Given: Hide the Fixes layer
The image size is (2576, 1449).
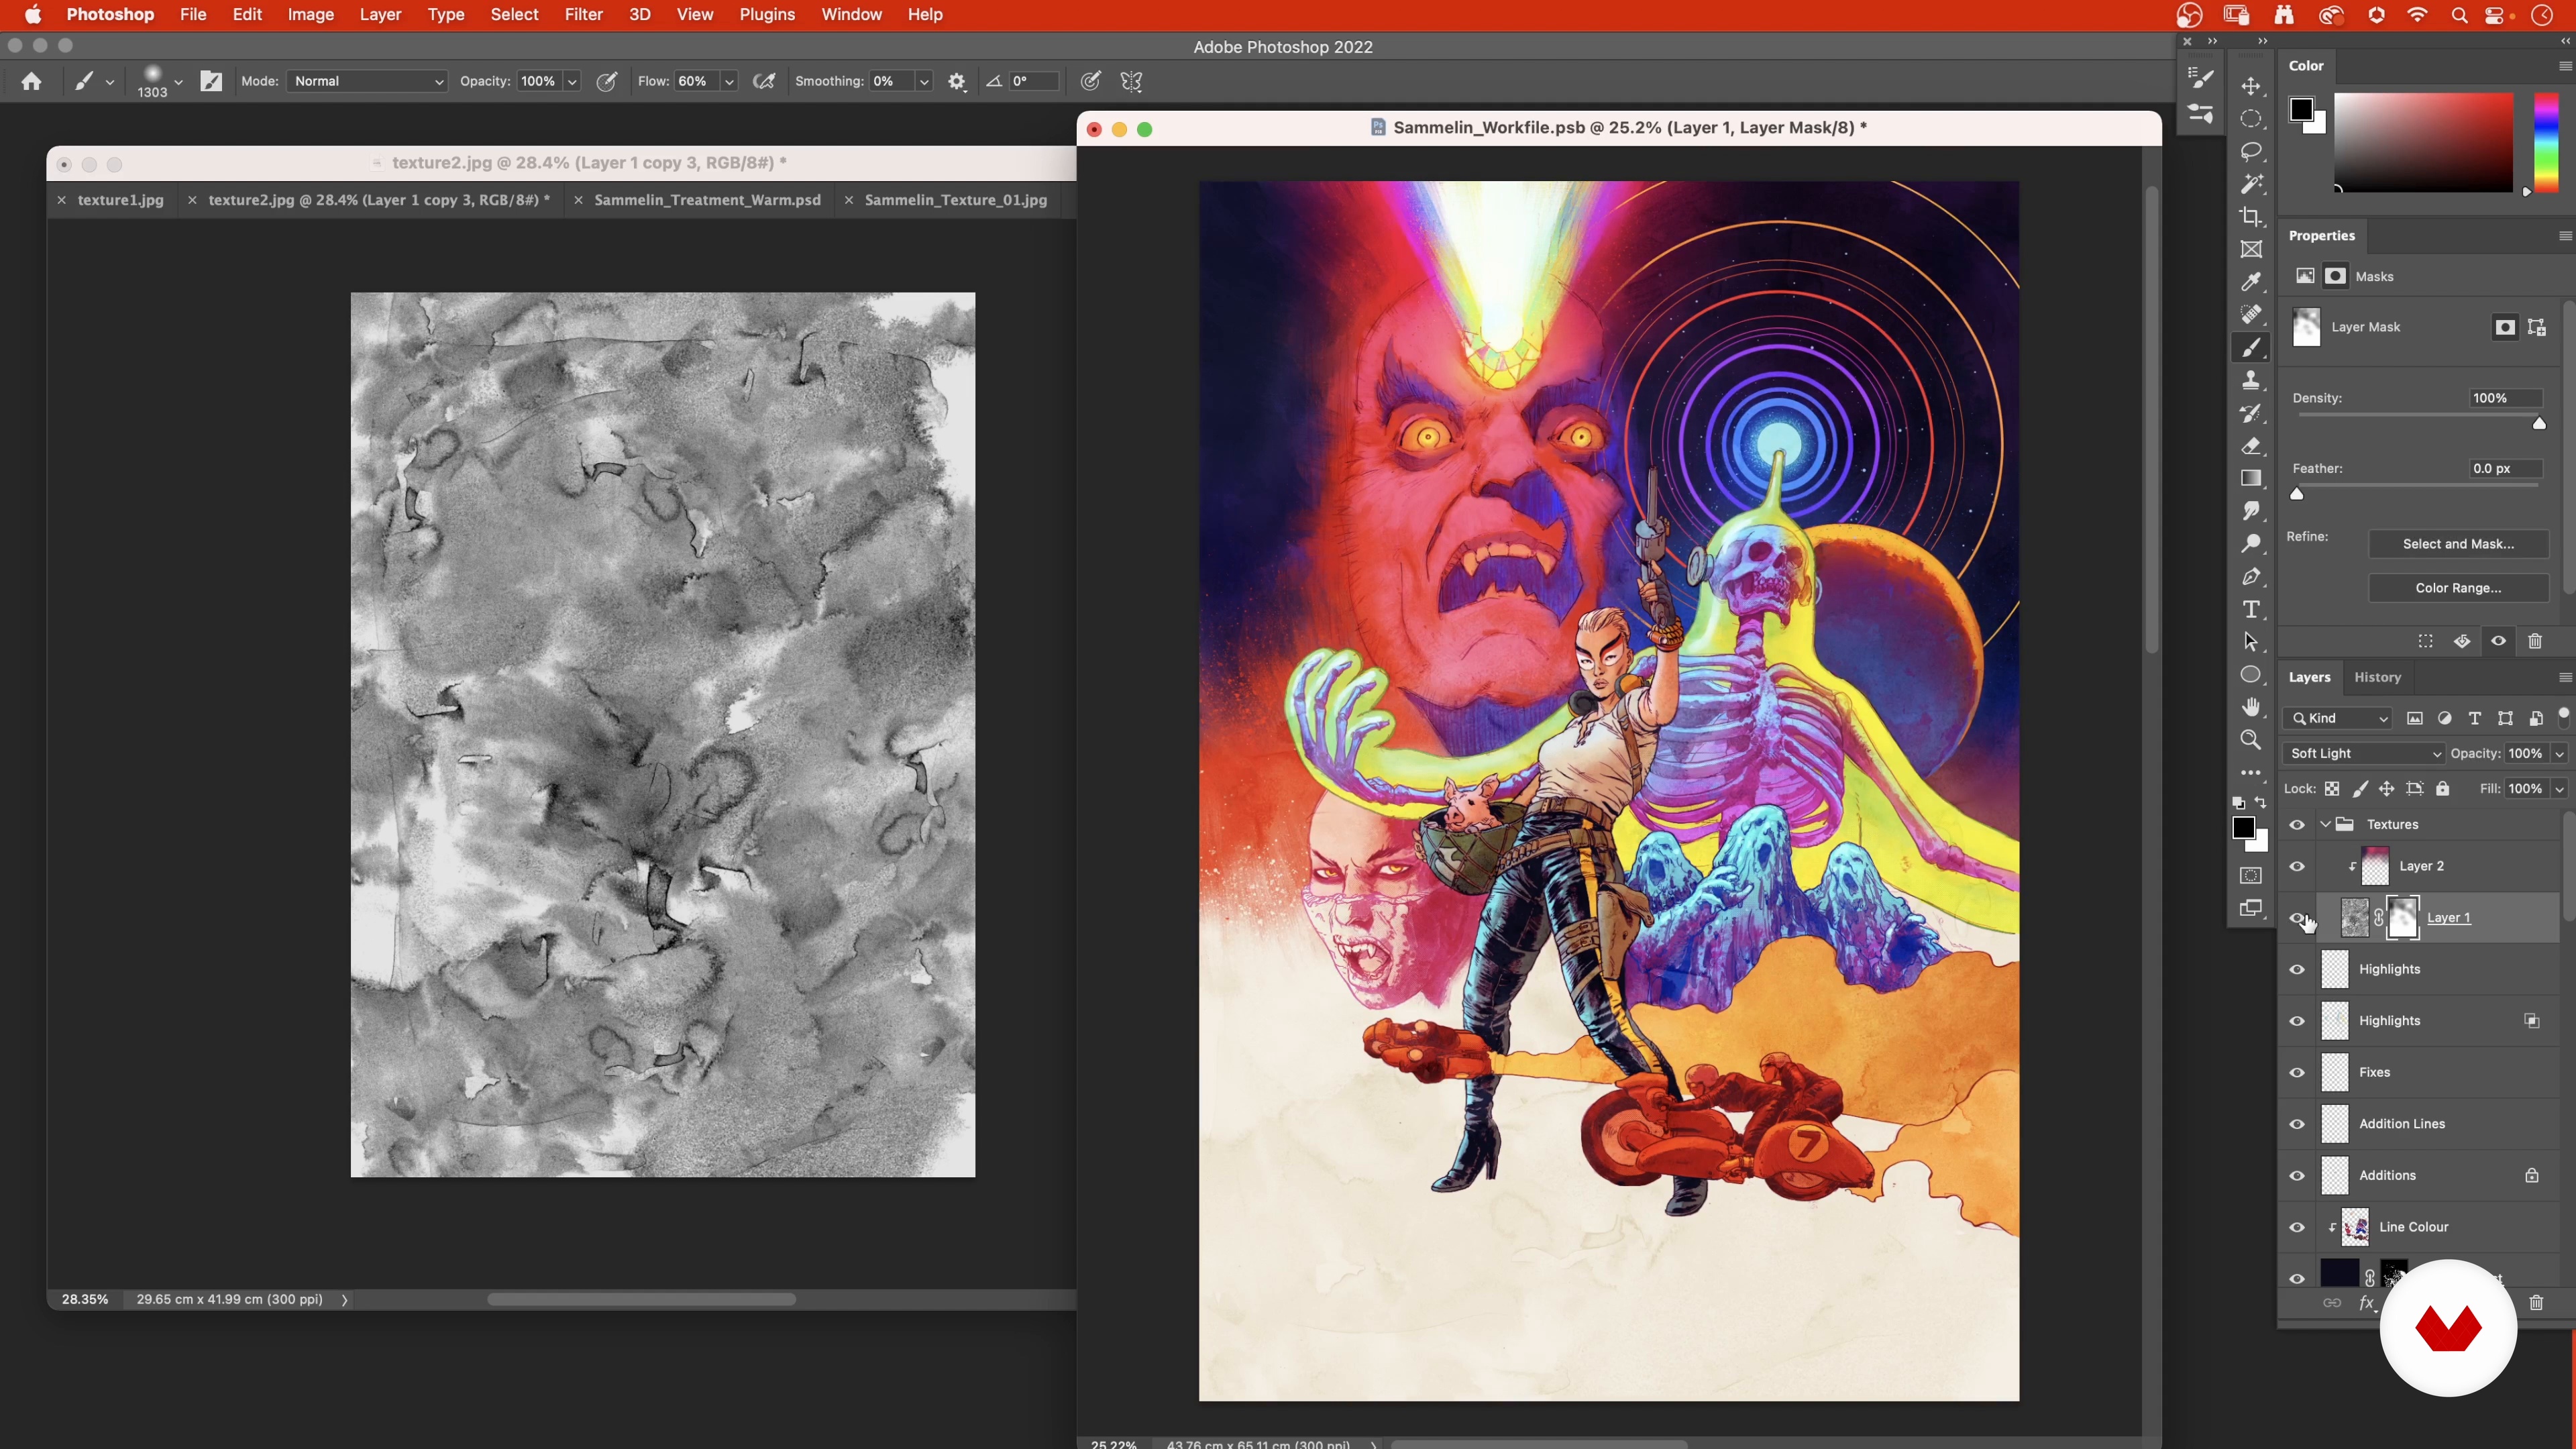Looking at the screenshot, I should tap(2297, 1073).
